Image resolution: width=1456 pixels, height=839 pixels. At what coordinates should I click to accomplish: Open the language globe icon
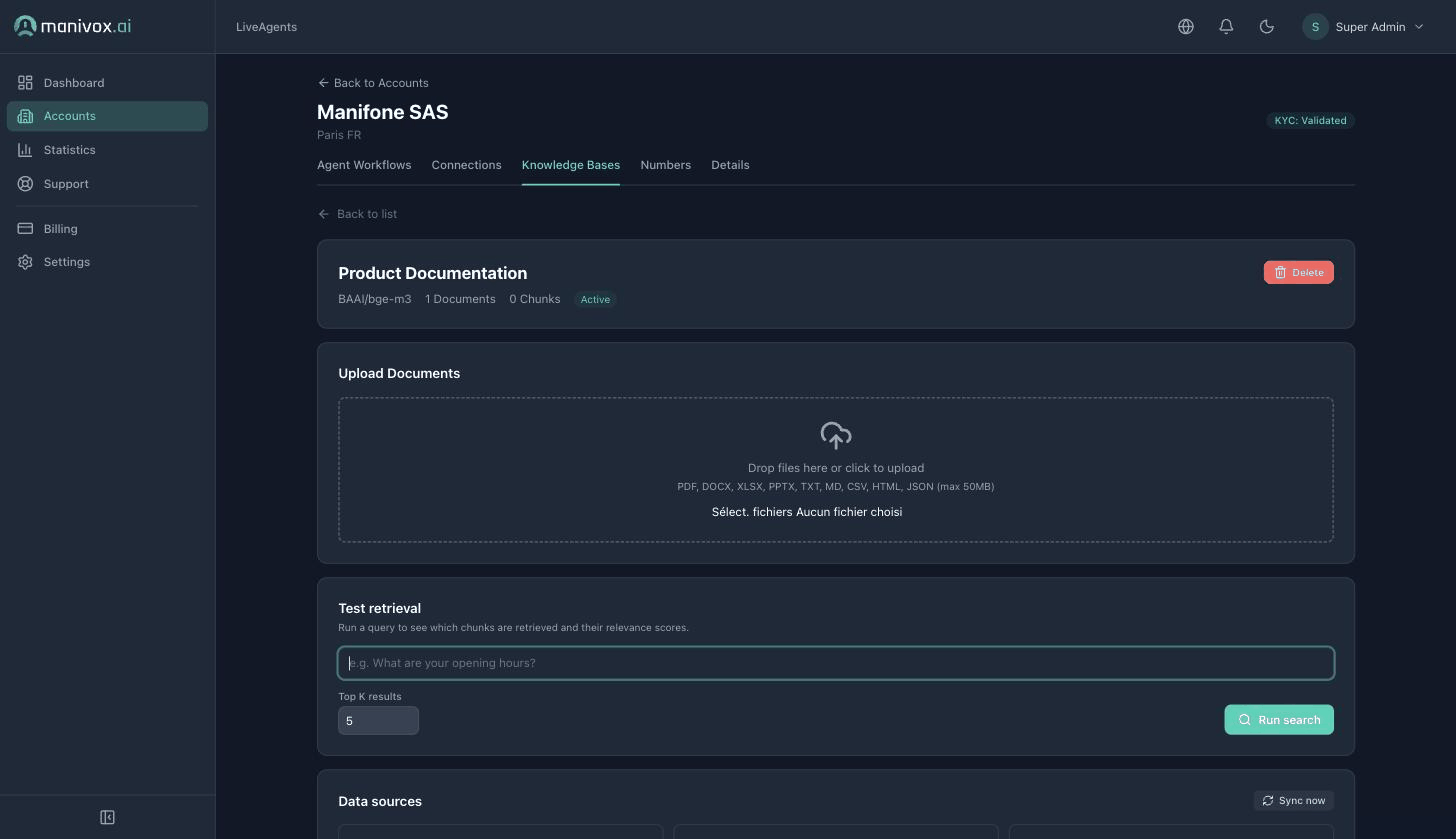tap(1186, 27)
